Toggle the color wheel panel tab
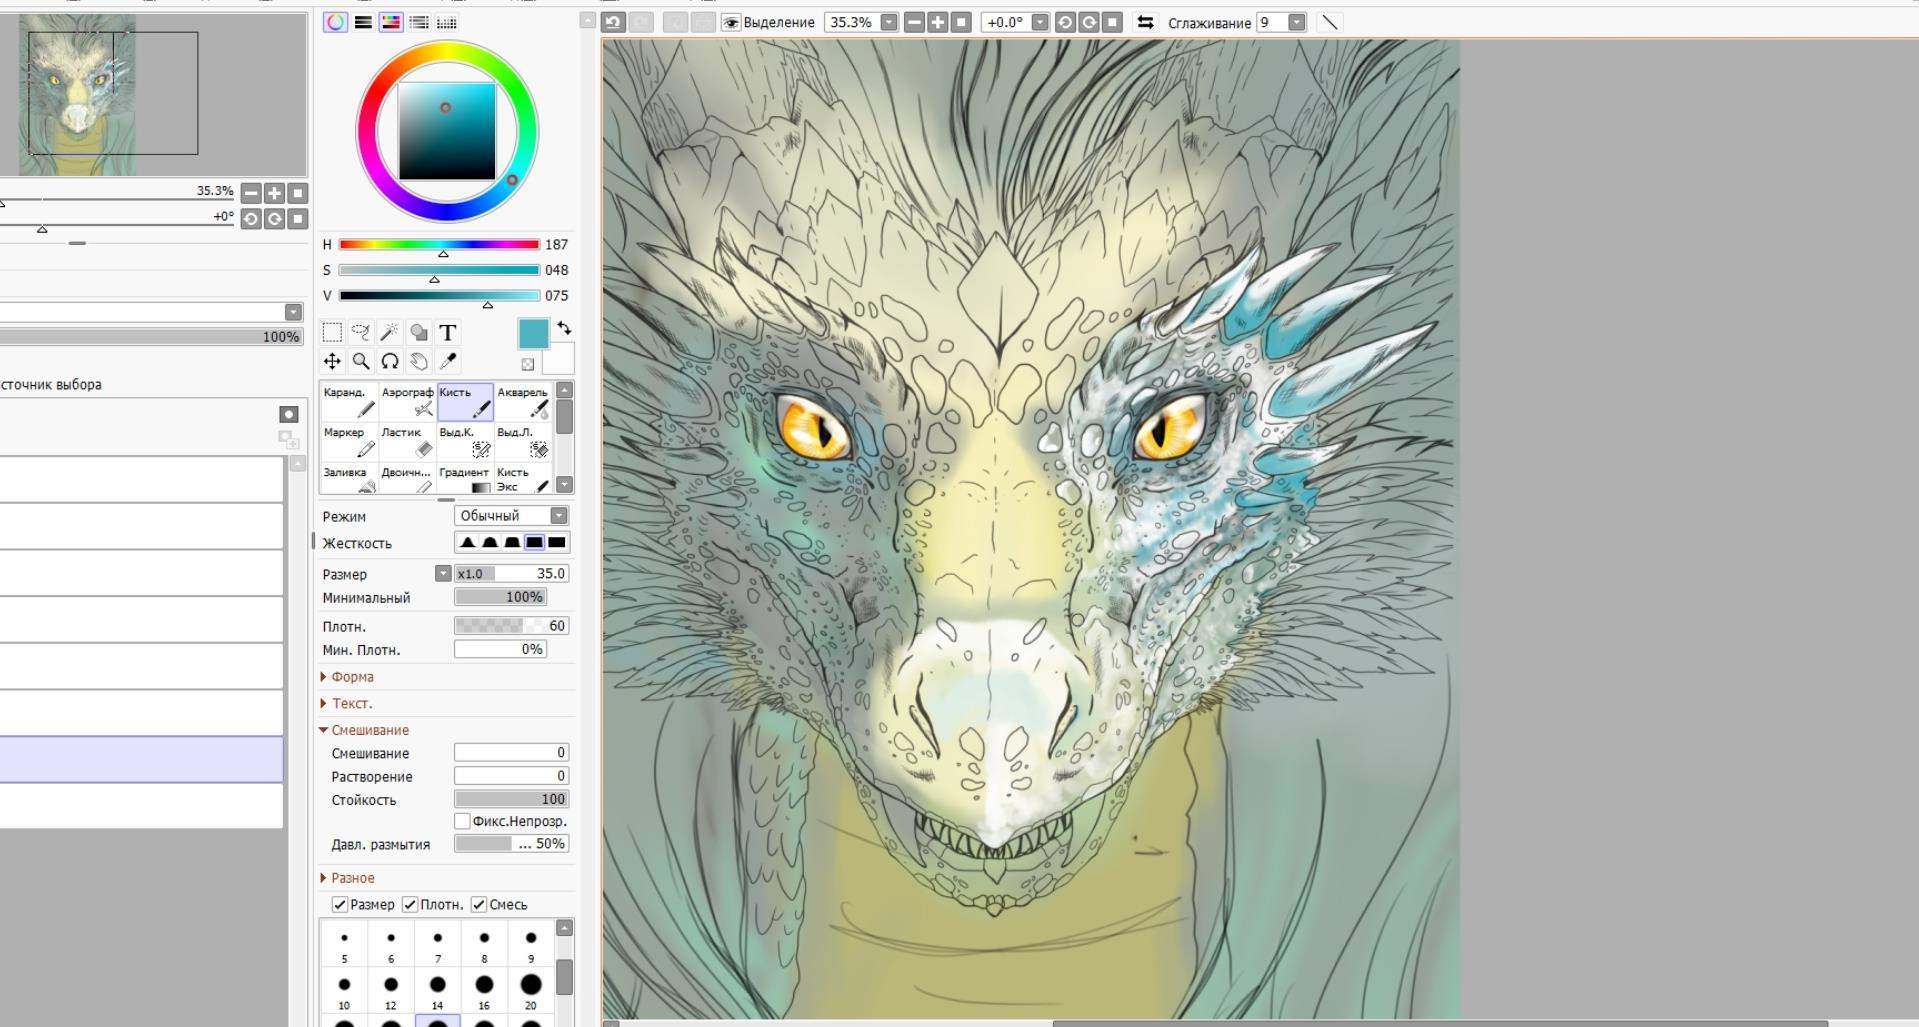 click(335, 22)
